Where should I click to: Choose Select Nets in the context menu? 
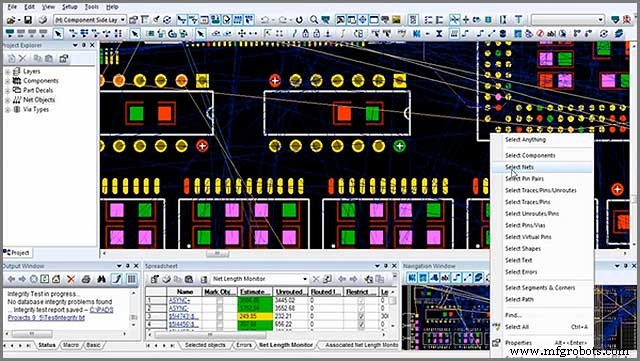pyautogui.click(x=542, y=167)
